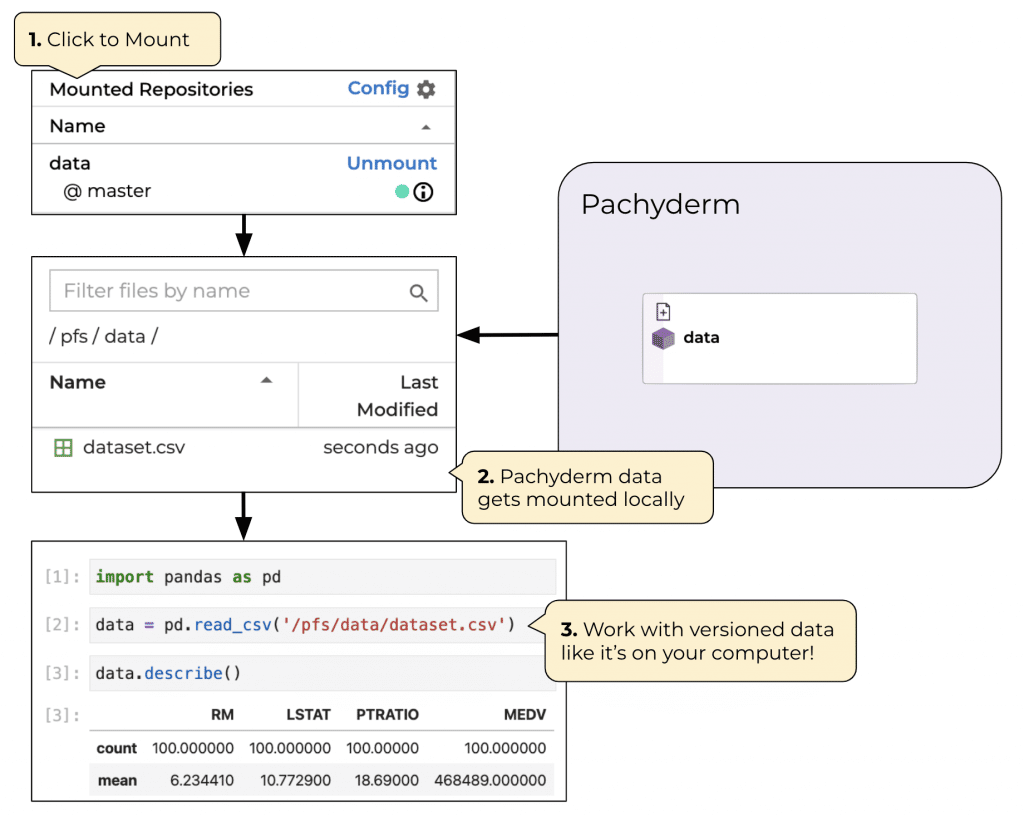Click the RM column header
This screenshot has width=1024, height=816.
coord(222,715)
